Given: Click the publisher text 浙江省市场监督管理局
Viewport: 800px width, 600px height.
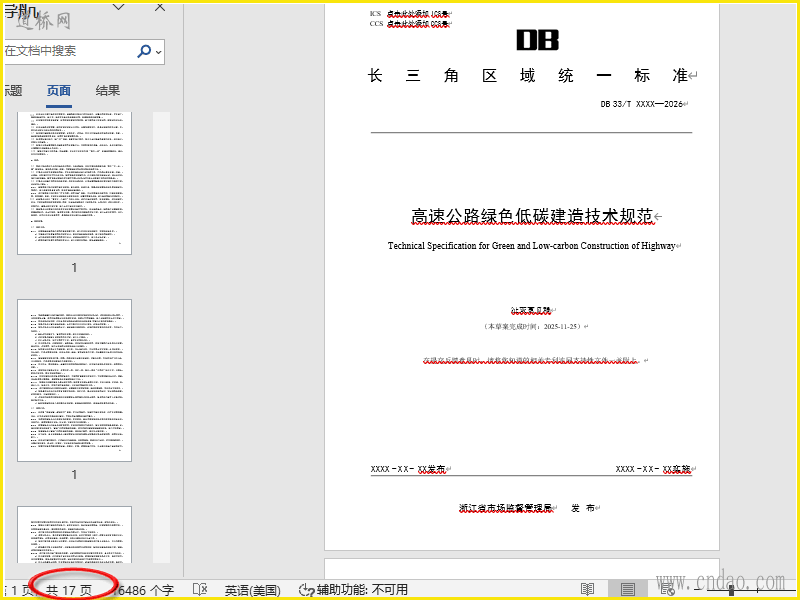Looking at the screenshot, I should 505,508.
